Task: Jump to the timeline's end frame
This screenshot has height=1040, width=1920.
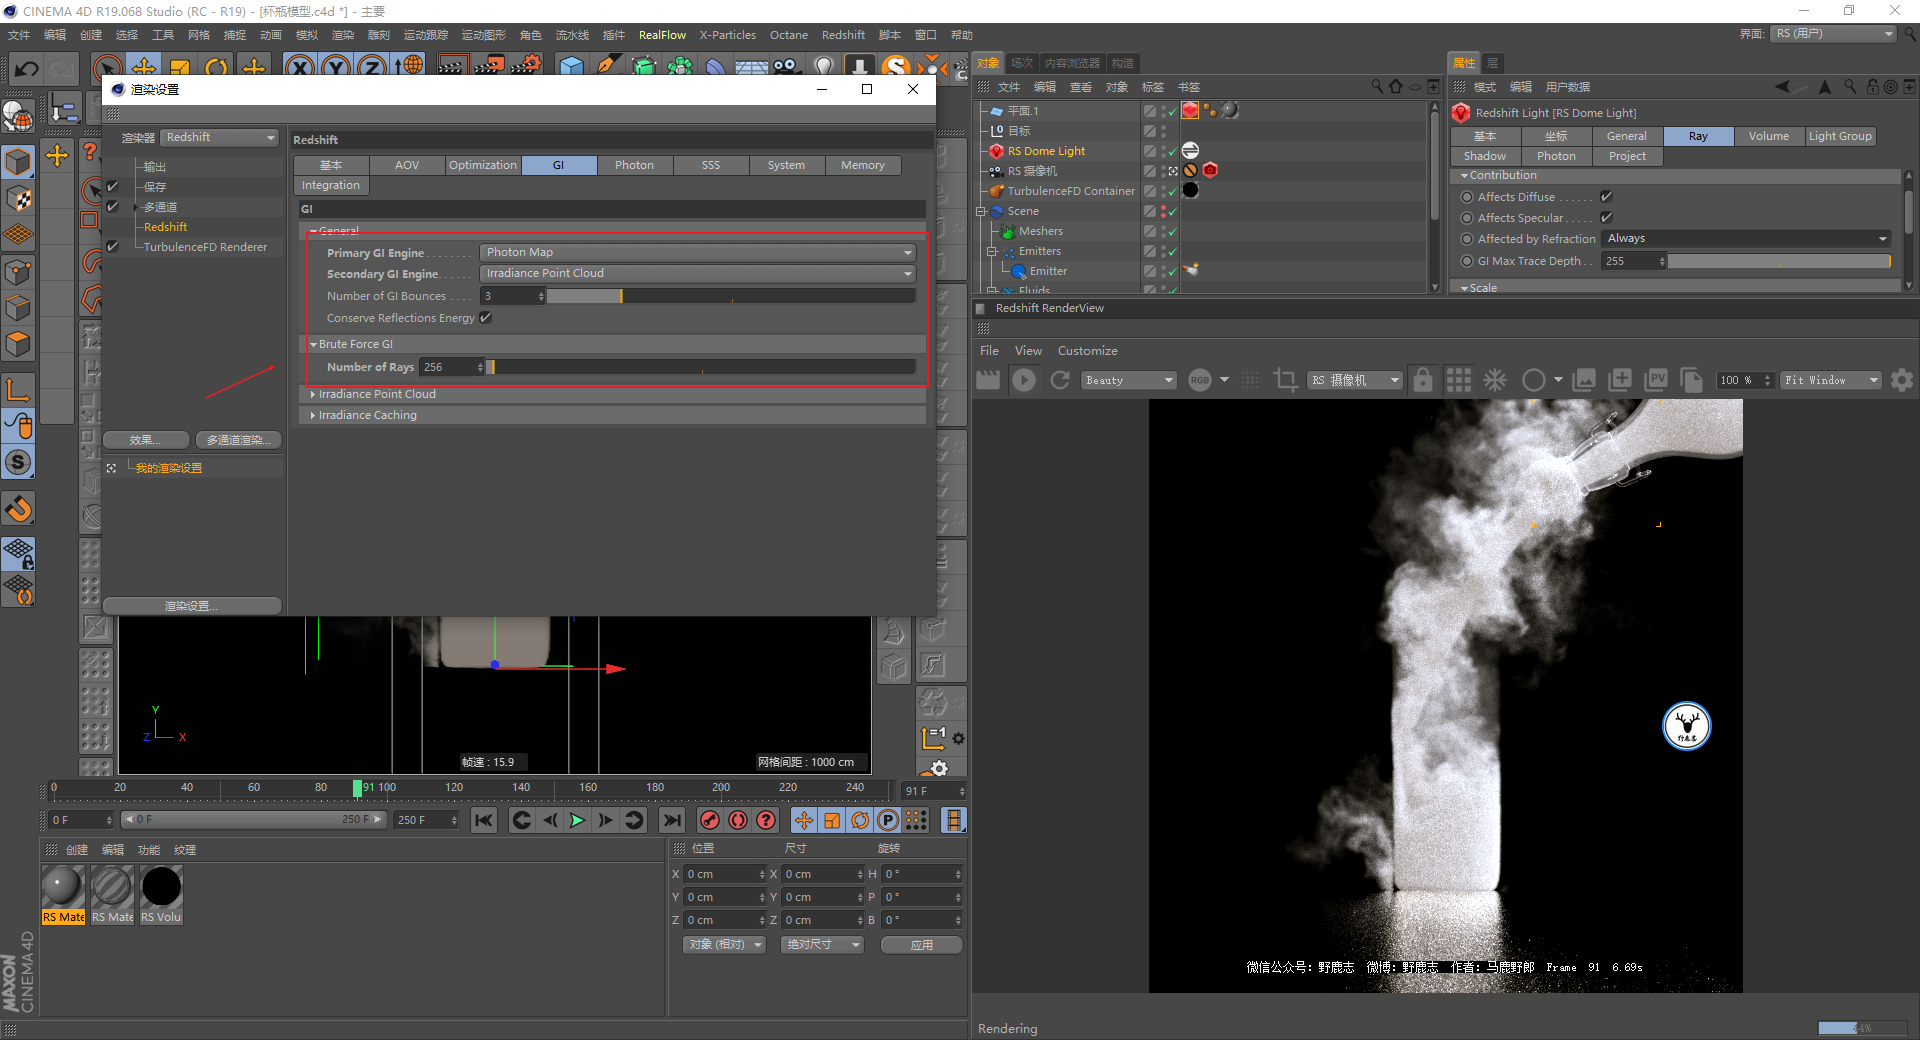Action: pos(672,821)
